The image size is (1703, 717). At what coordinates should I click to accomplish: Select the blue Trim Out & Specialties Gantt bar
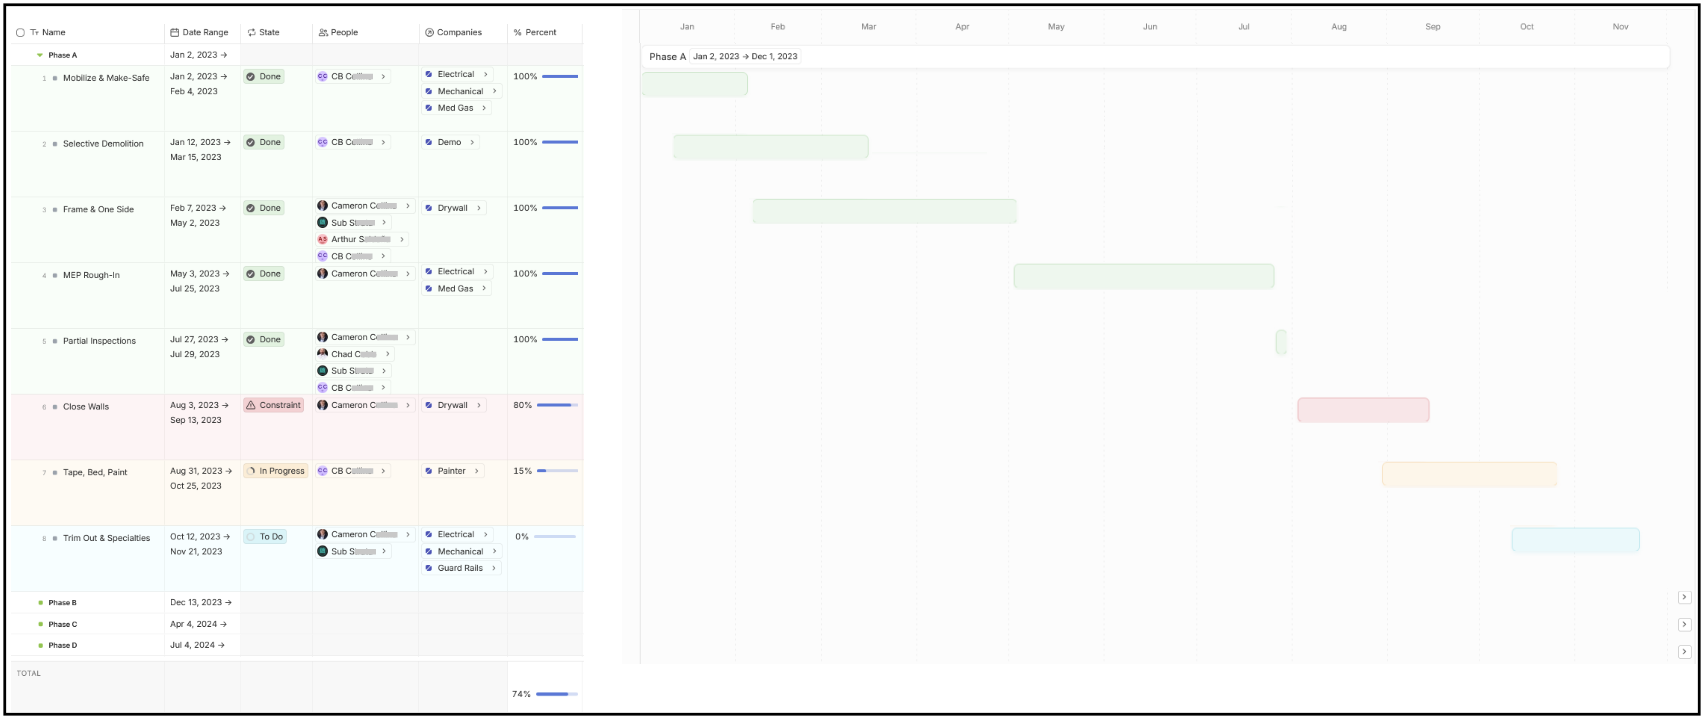tap(1576, 541)
